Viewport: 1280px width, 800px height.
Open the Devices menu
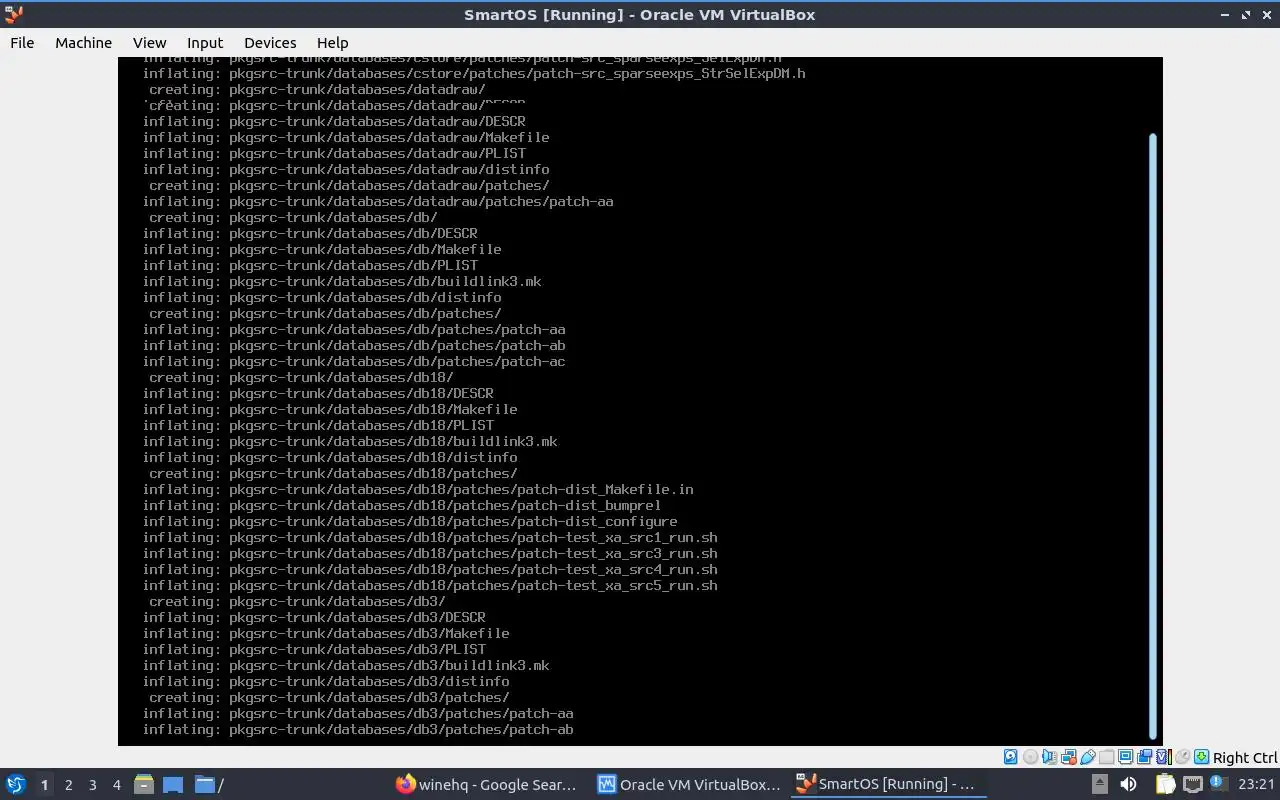(270, 42)
